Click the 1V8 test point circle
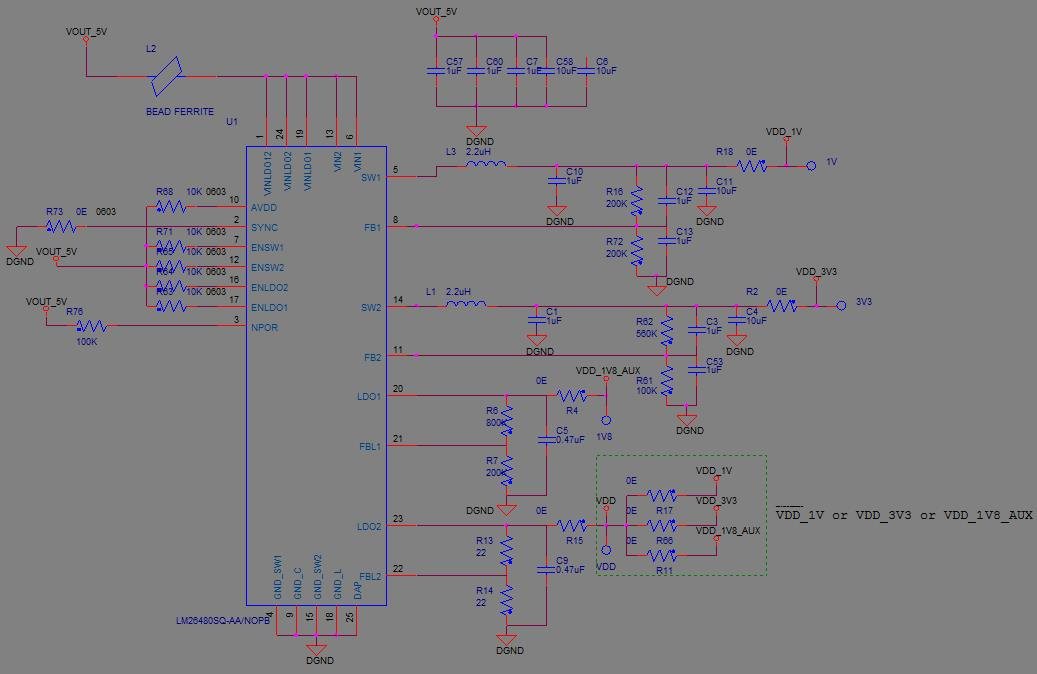 coord(606,420)
